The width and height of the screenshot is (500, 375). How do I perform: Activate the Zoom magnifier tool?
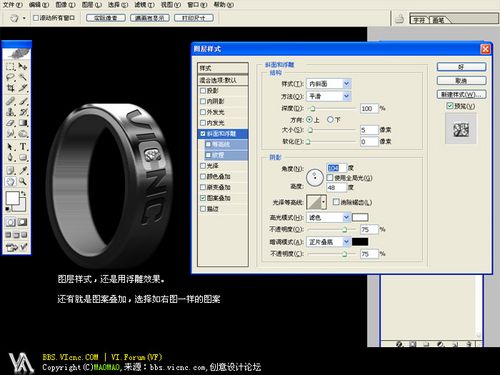pyautogui.click(x=23, y=182)
